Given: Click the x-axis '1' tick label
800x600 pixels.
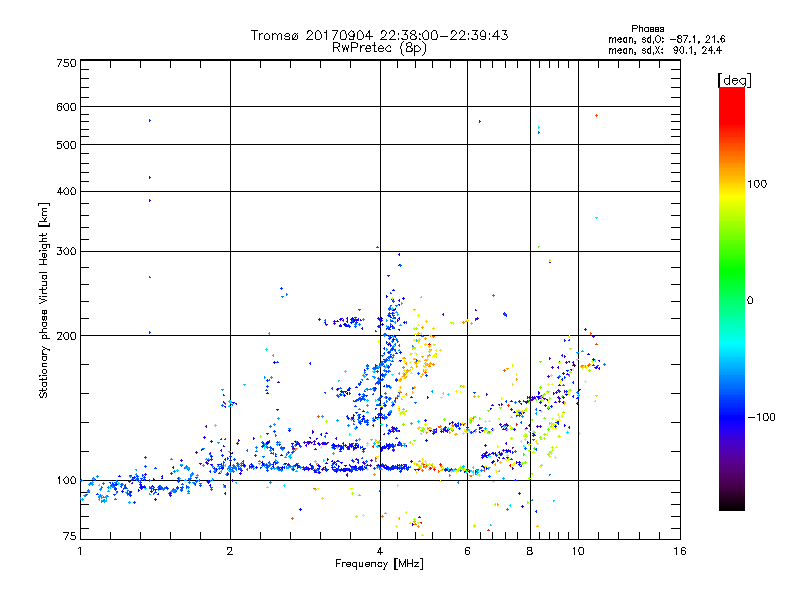Looking at the screenshot, I should (x=80, y=551).
